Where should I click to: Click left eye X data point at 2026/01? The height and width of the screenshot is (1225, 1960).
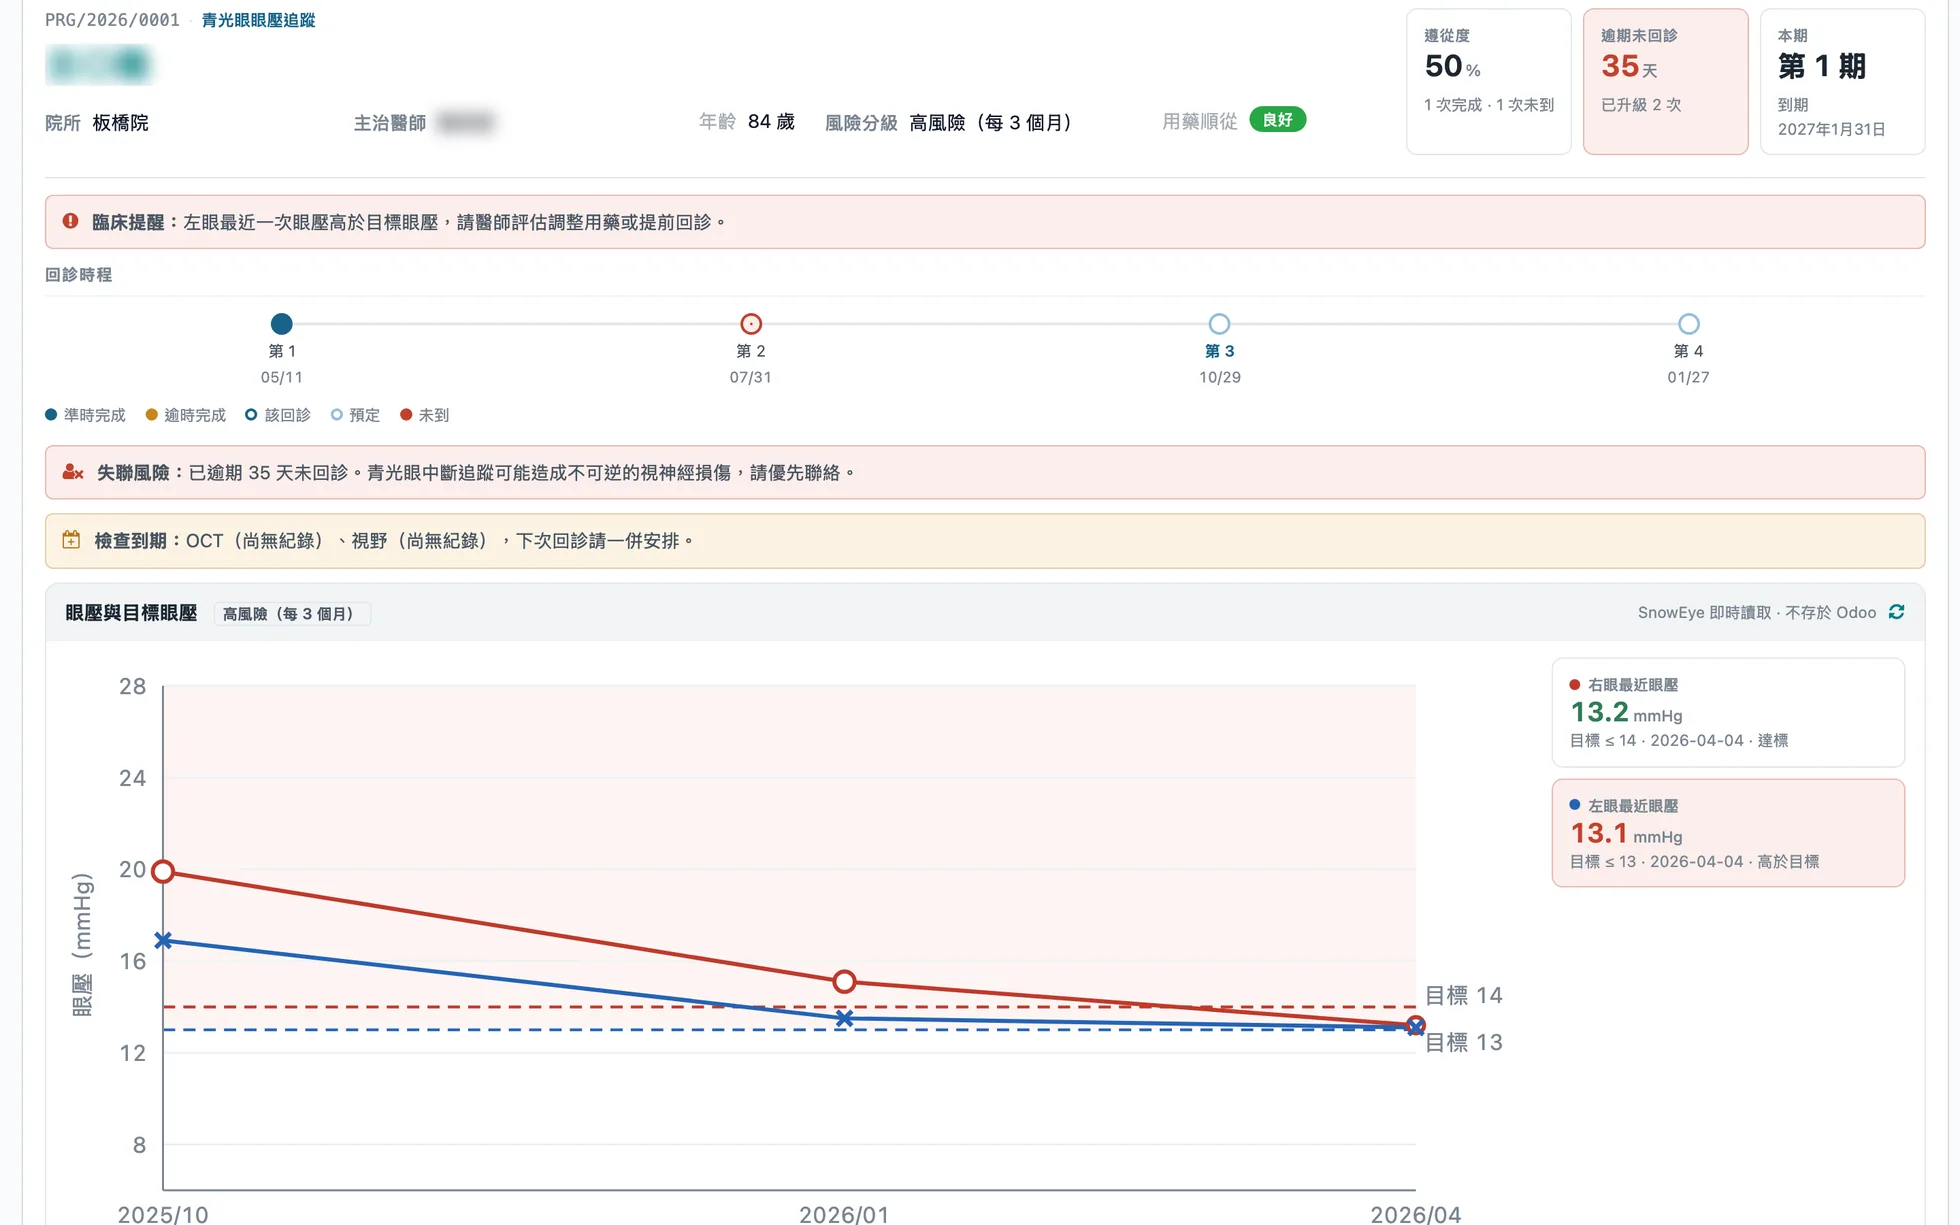click(x=844, y=1018)
